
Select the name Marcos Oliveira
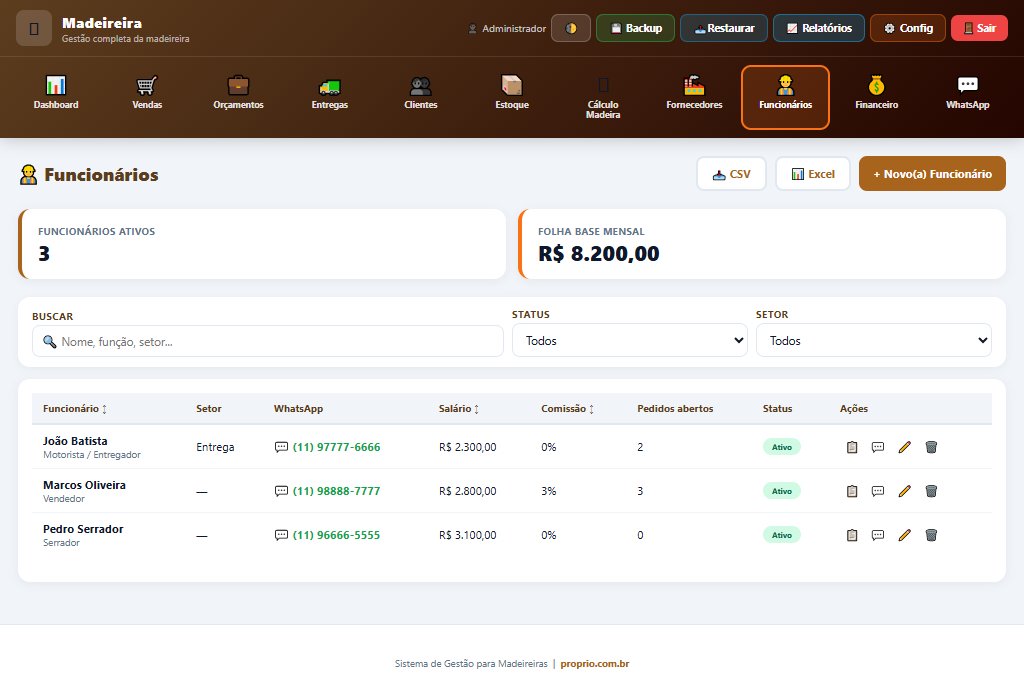coord(84,485)
